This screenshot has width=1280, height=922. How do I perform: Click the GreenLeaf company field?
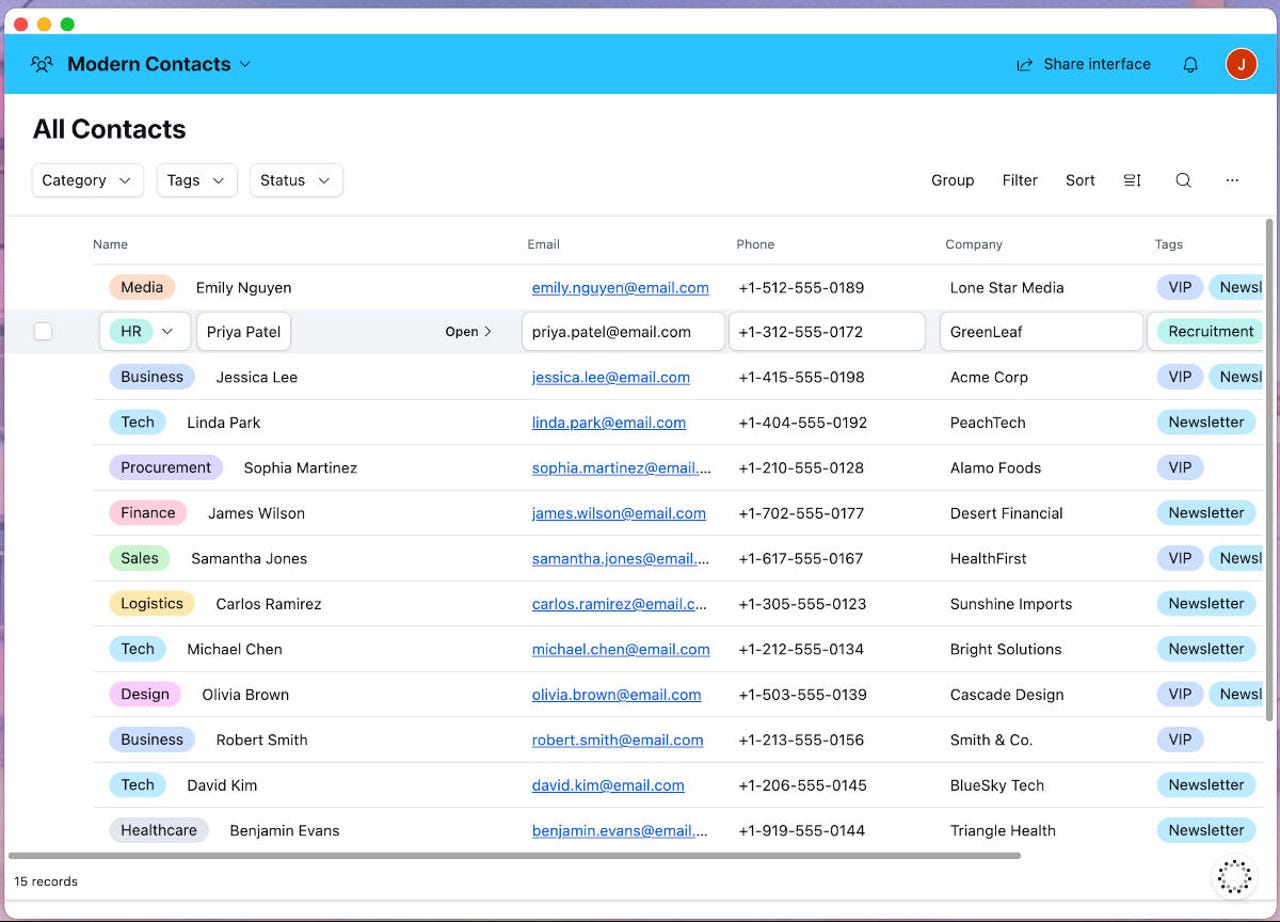point(1040,331)
